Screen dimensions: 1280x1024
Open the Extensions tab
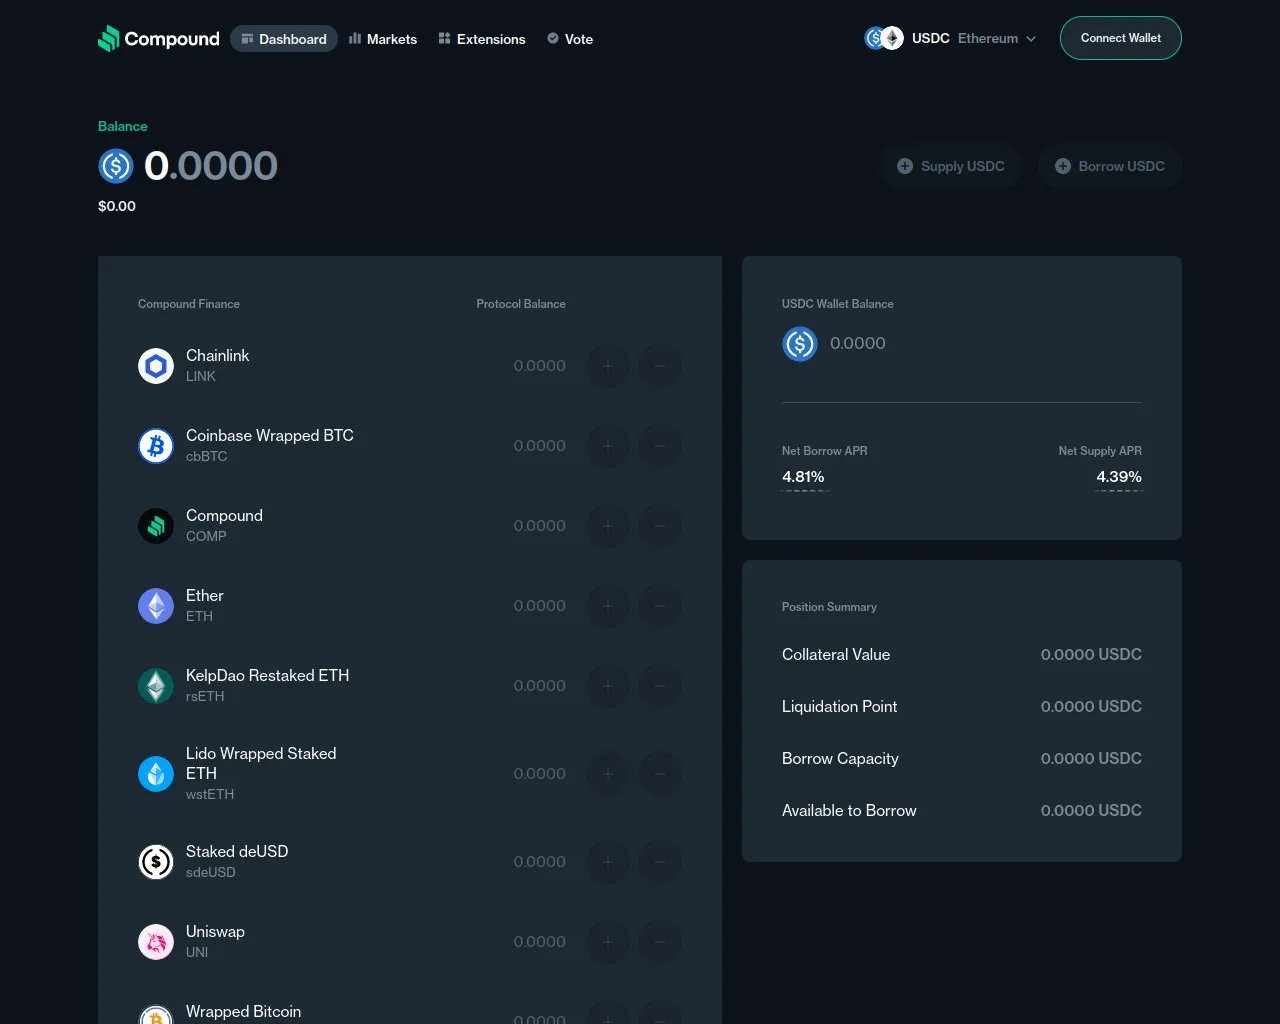(482, 39)
